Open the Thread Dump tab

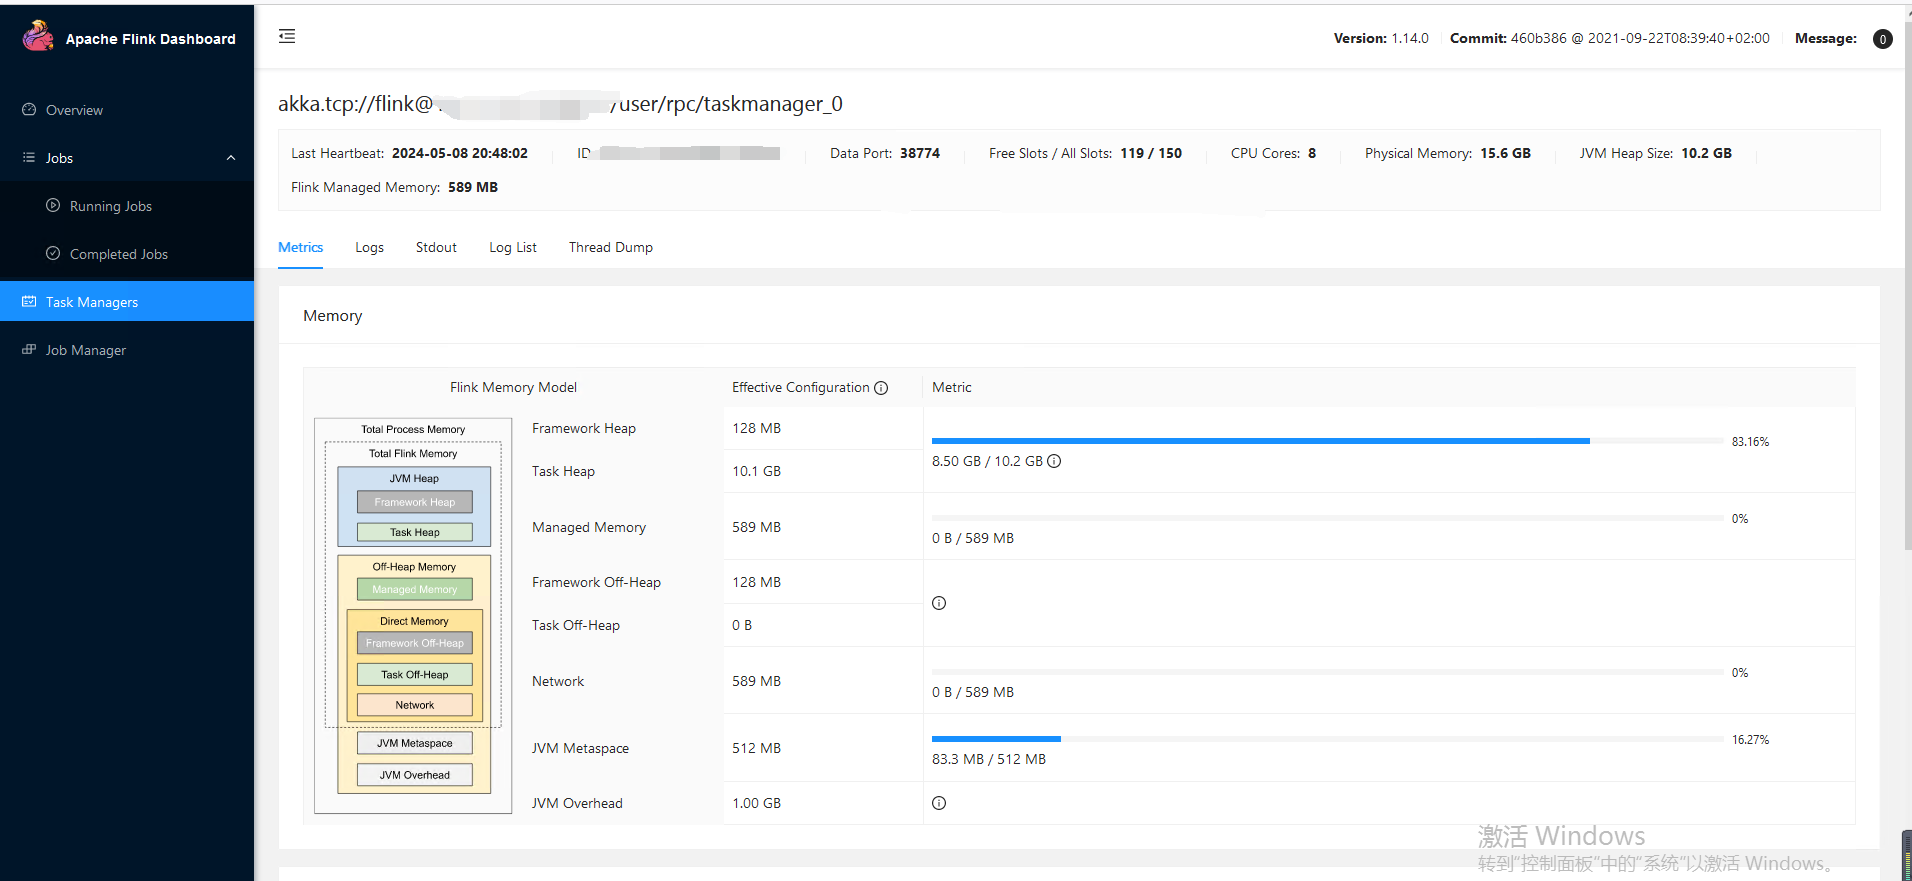610,247
